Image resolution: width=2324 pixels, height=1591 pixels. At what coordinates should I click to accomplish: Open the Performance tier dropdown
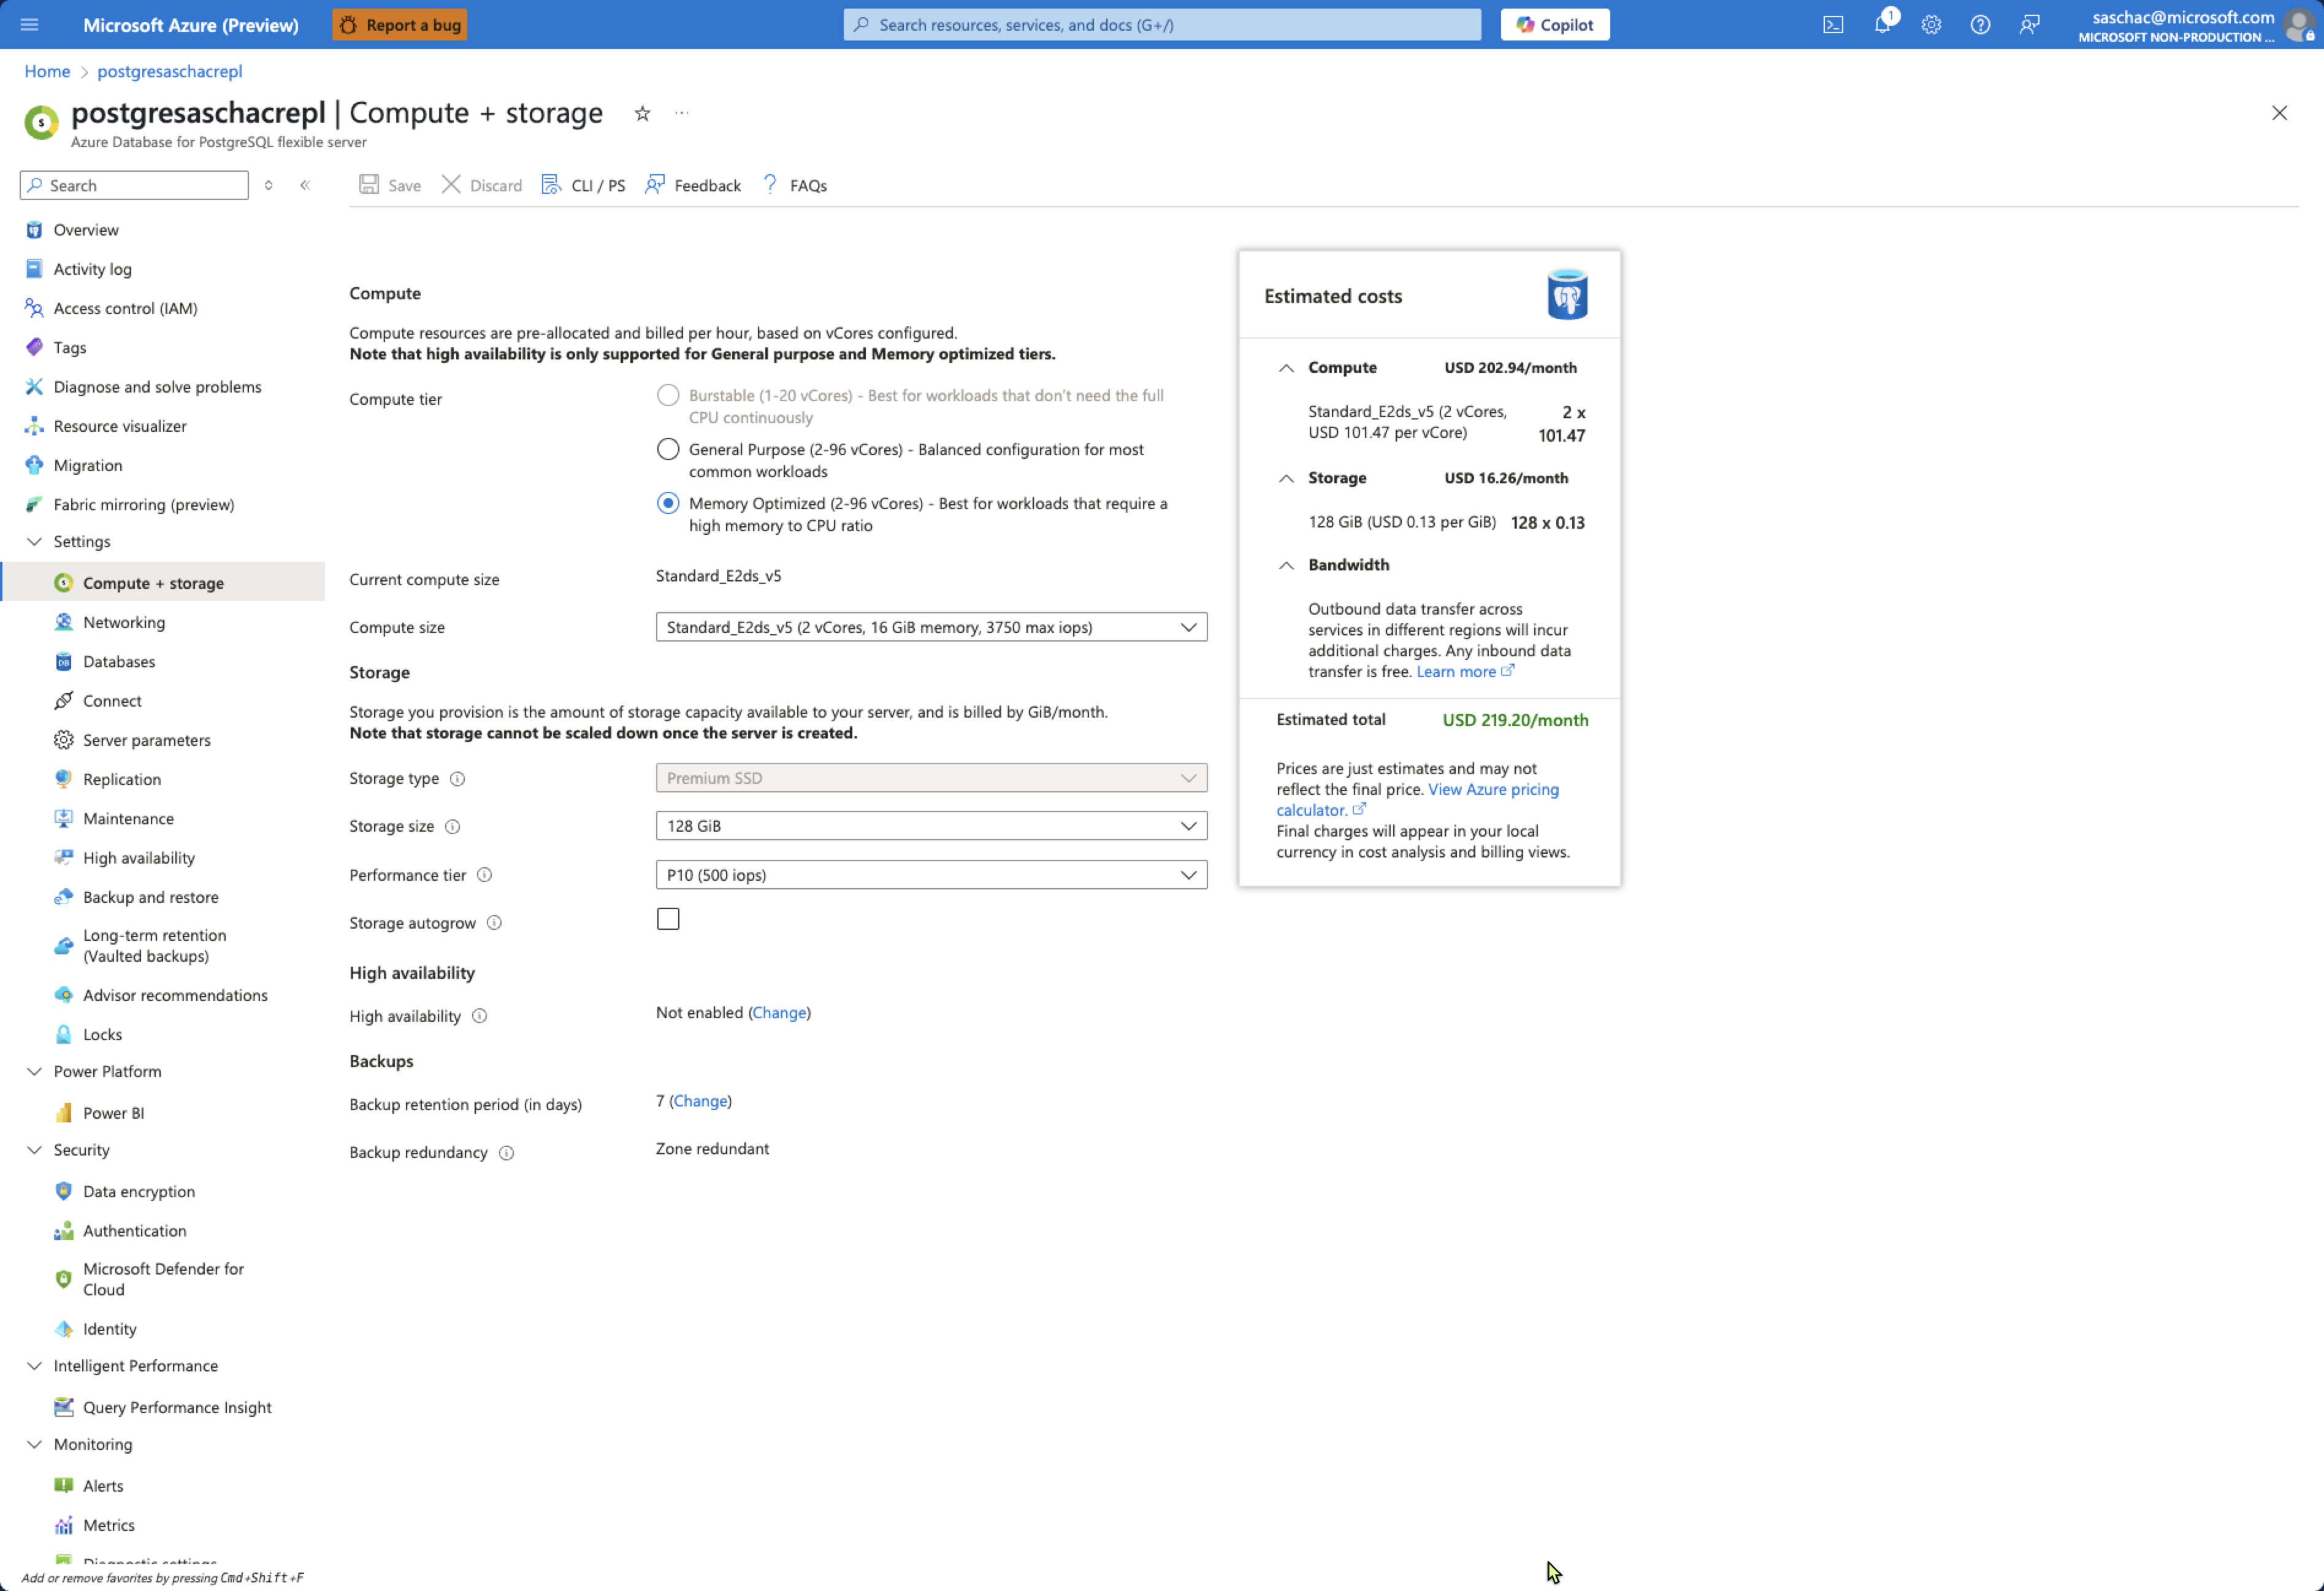click(x=931, y=875)
